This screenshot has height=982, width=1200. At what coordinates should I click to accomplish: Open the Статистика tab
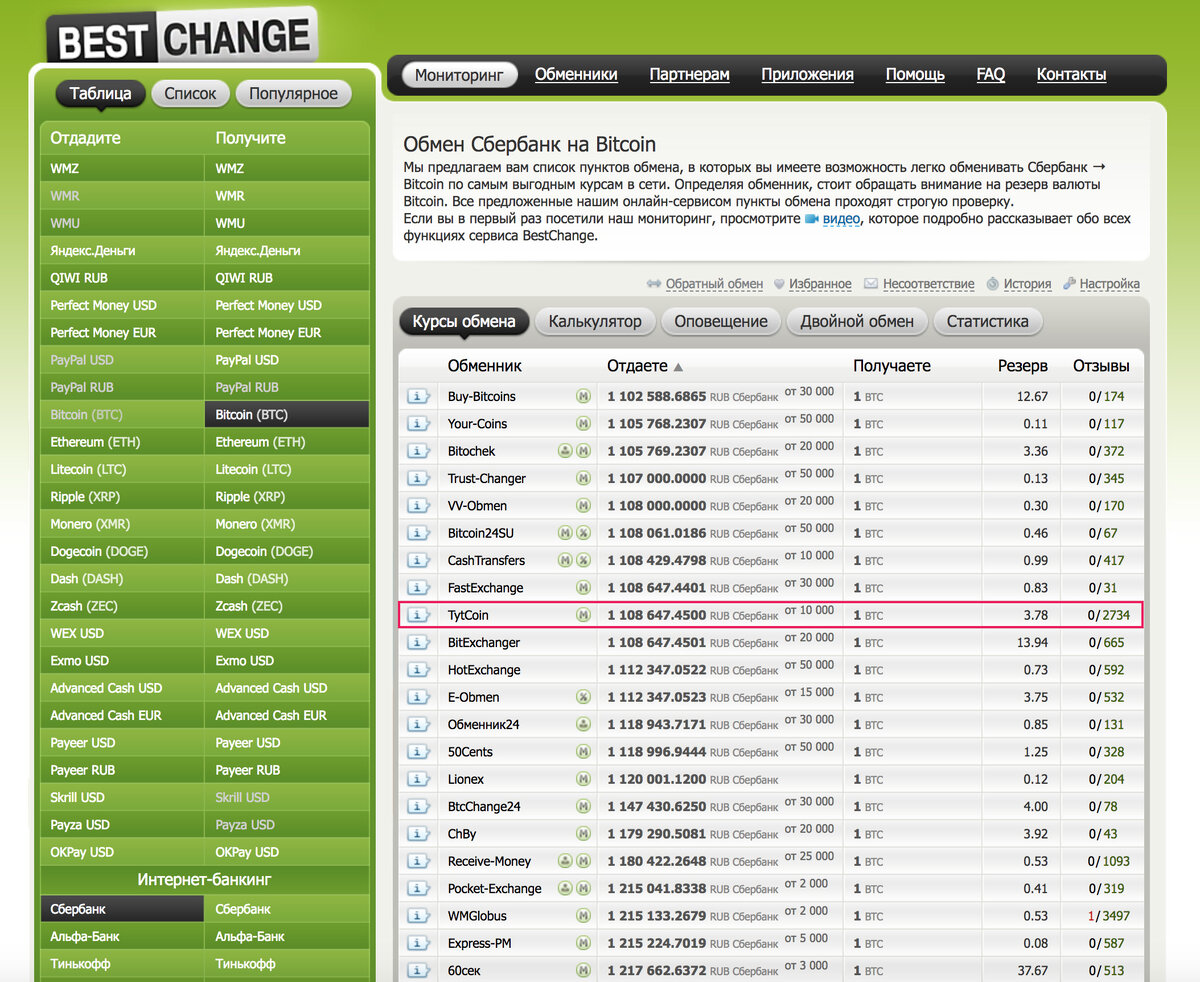(x=988, y=322)
